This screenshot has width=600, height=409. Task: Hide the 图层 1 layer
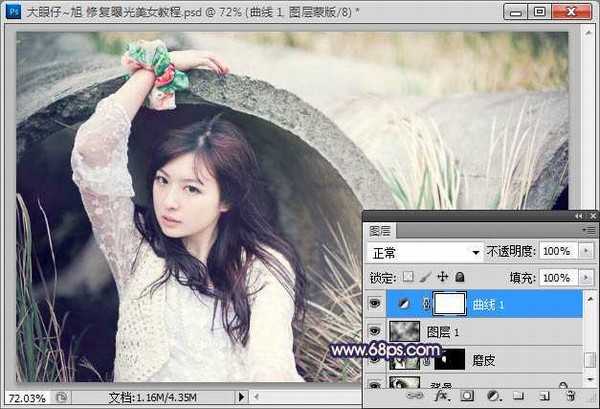[x=375, y=331]
